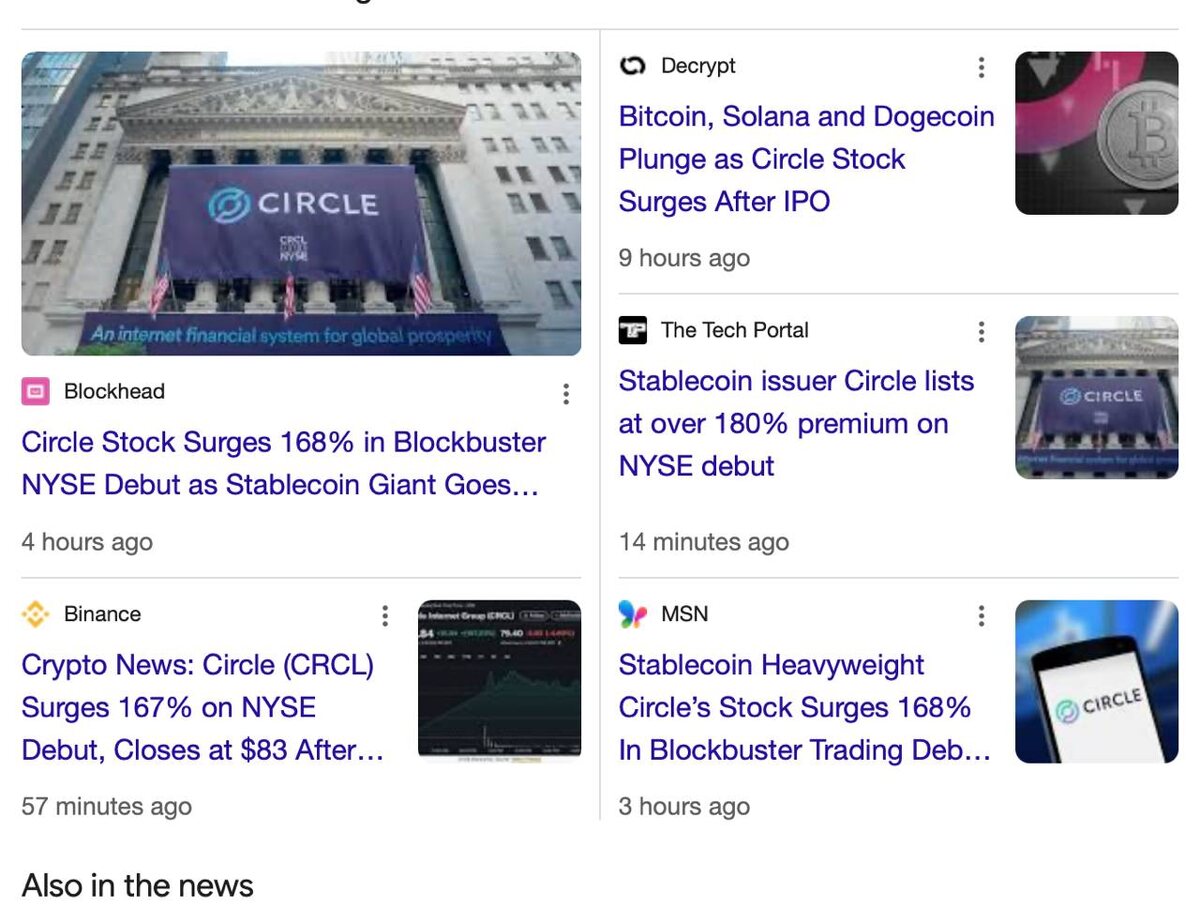Click the 'Also in the news' heading
The height and width of the screenshot is (923, 1200).
[138, 886]
